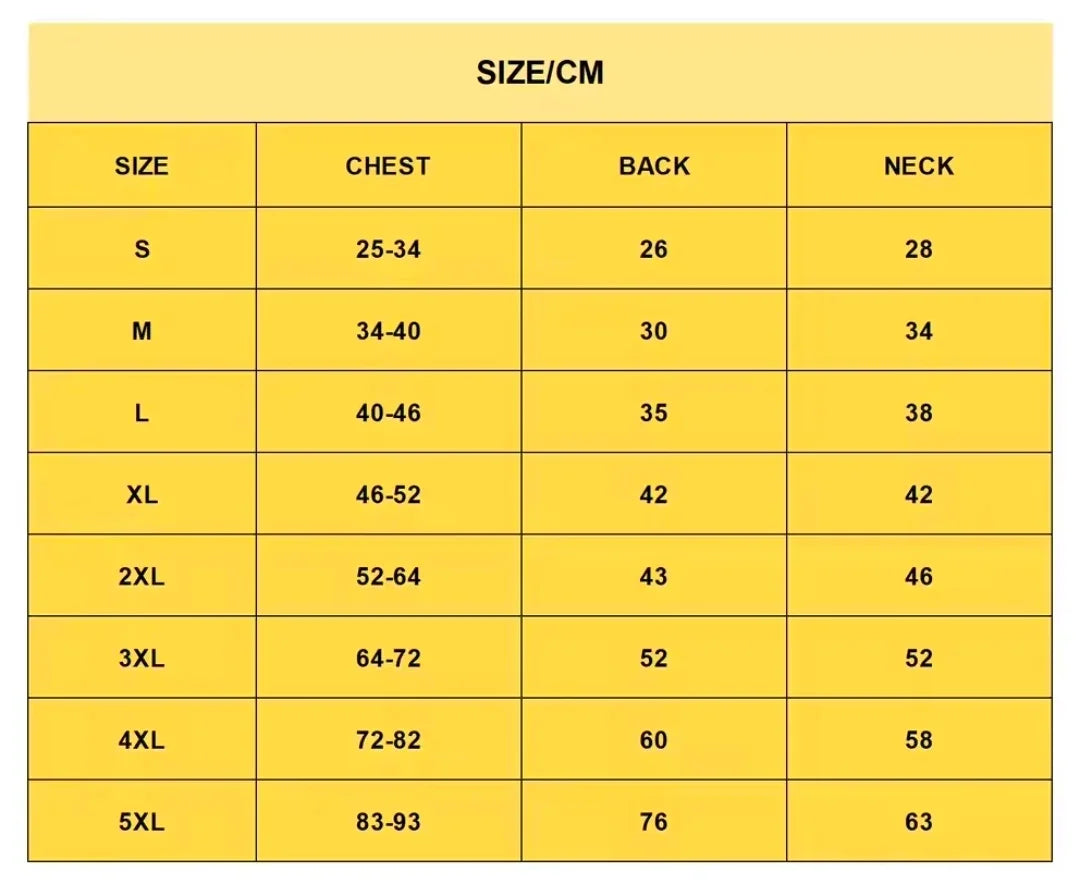
Task: Select the NECK column header
Action: pos(919,166)
